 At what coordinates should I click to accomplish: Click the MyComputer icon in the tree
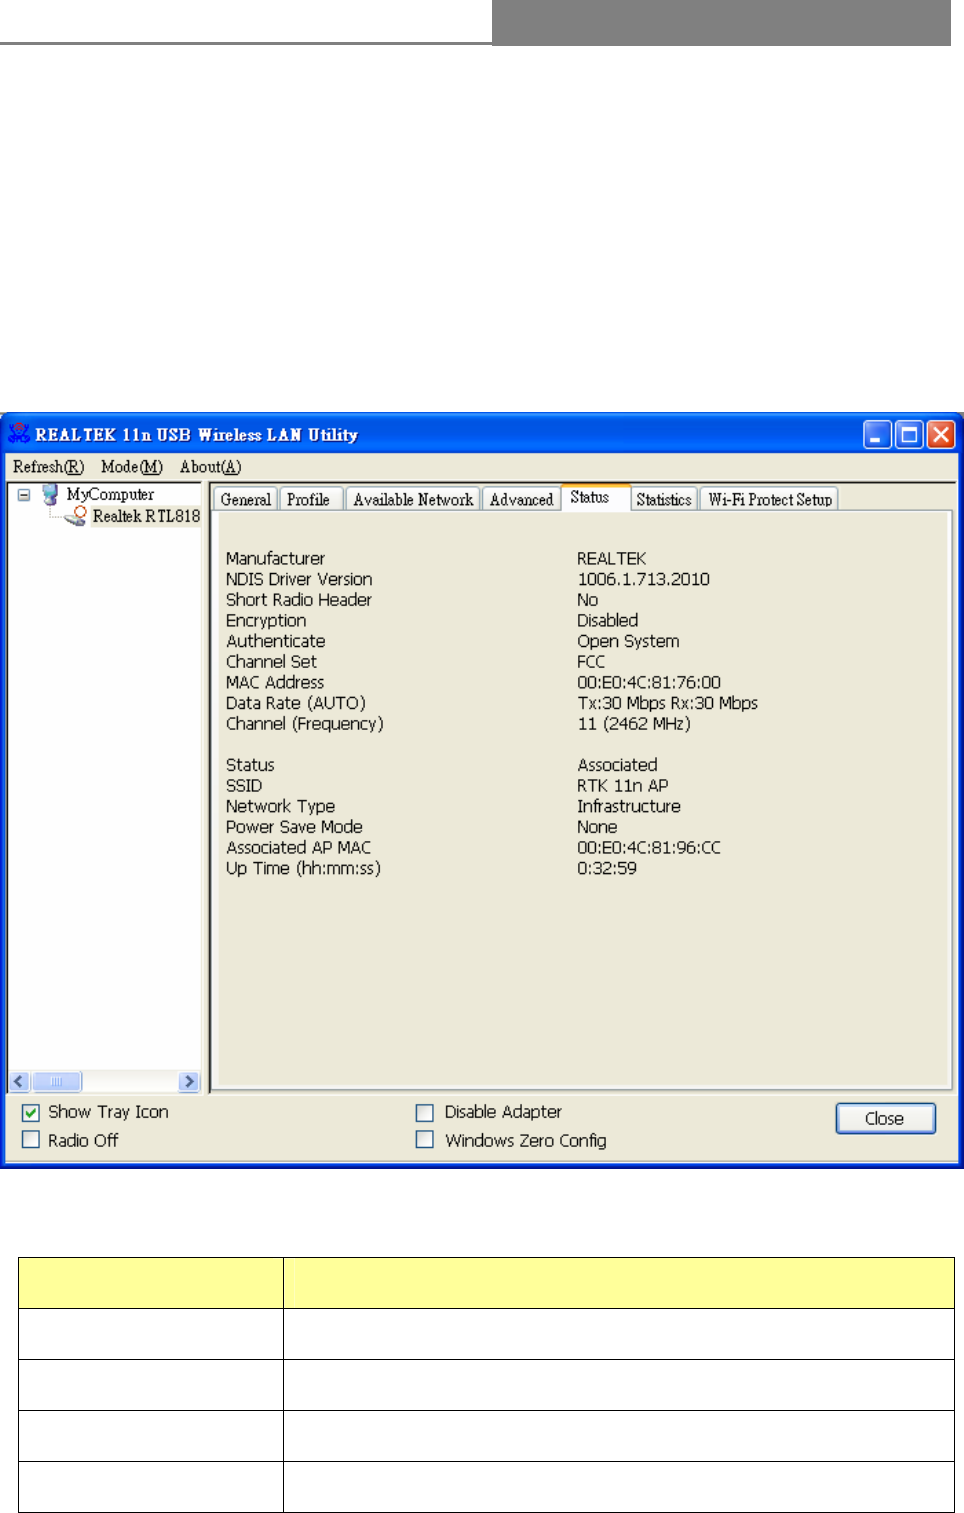pos(50,493)
